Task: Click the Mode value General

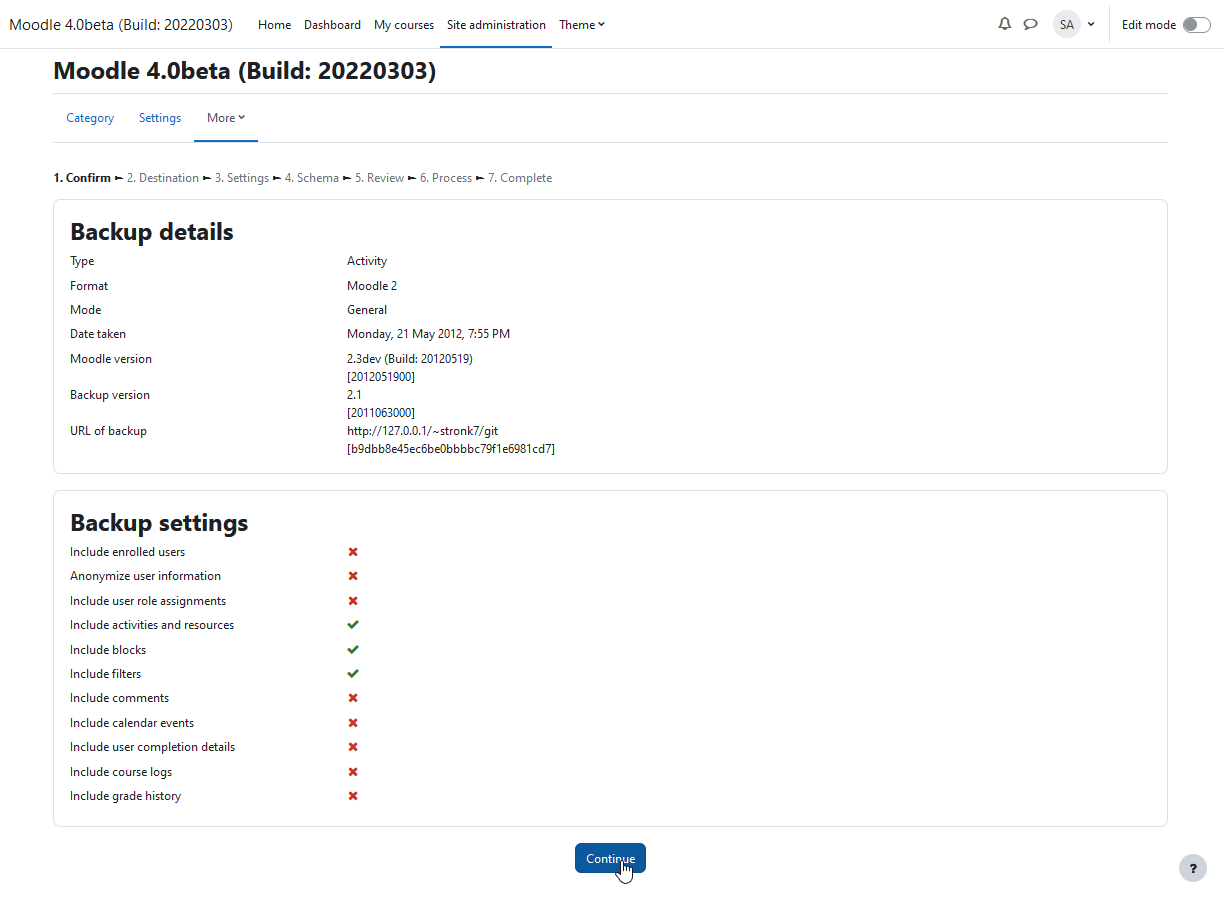Action: click(x=367, y=310)
